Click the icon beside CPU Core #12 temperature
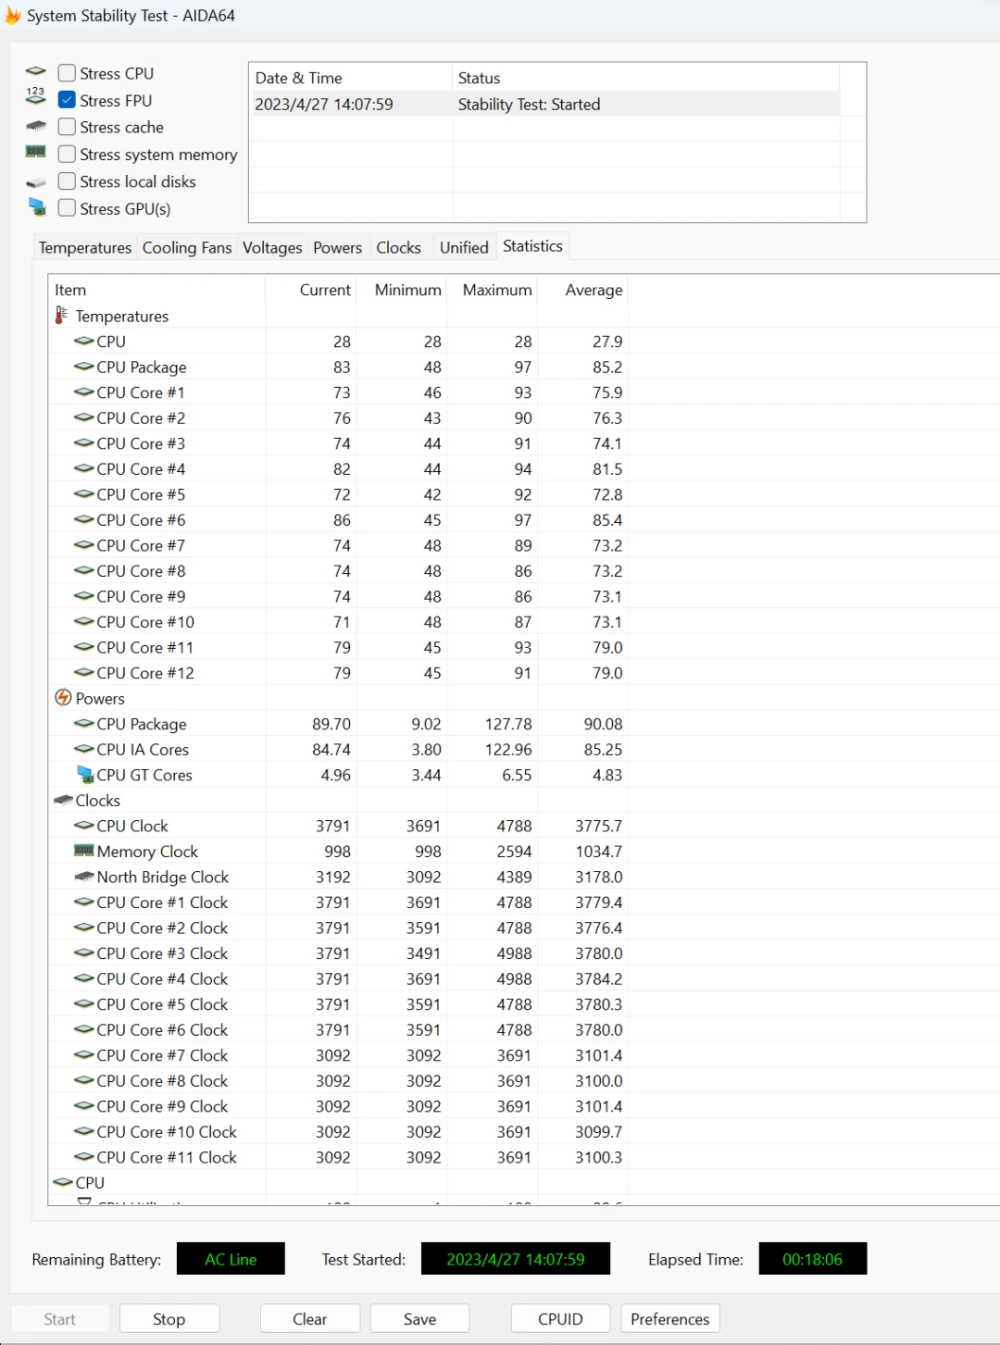Screen dimensions: 1000x1345 coord(84,673)
